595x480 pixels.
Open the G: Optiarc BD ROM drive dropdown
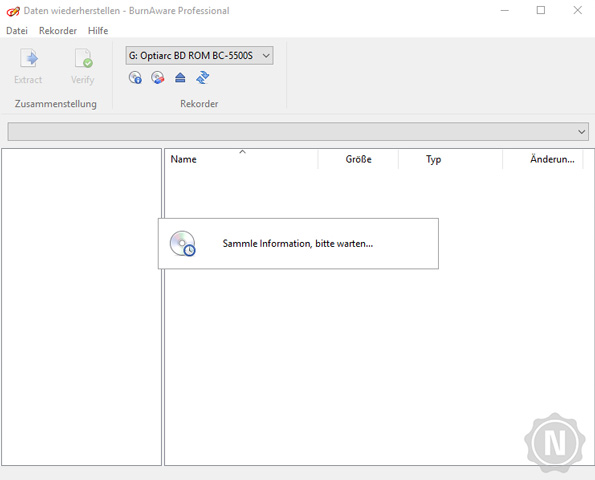point(199,56)
